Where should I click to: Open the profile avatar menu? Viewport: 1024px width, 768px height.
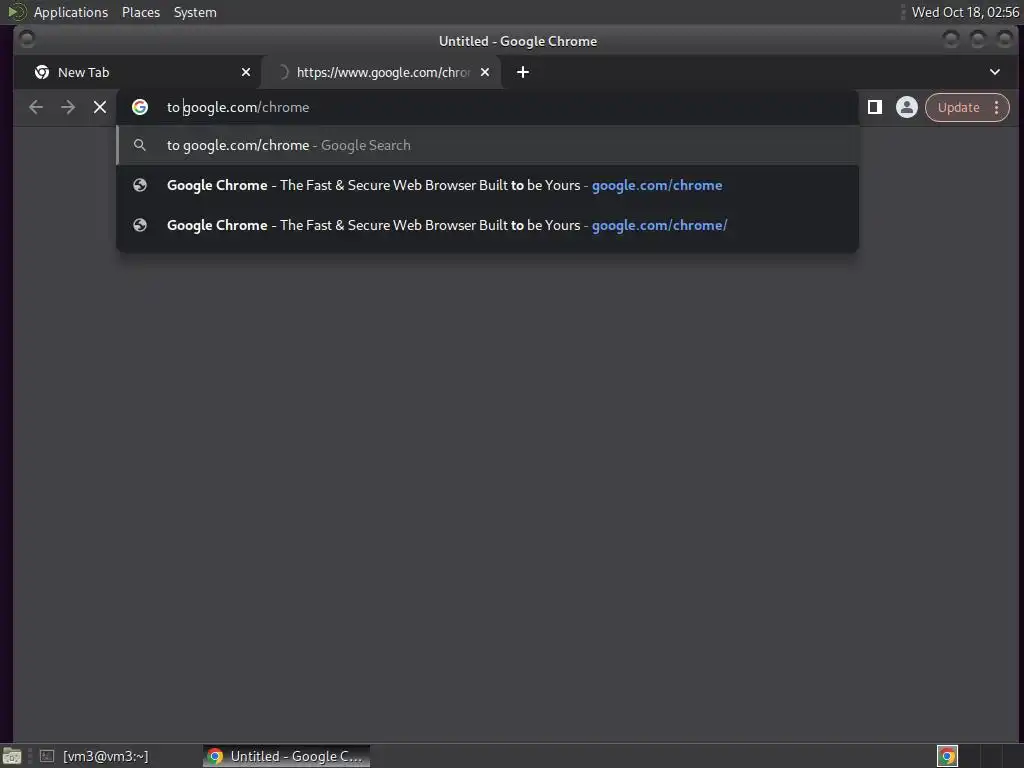pos(906,107)
